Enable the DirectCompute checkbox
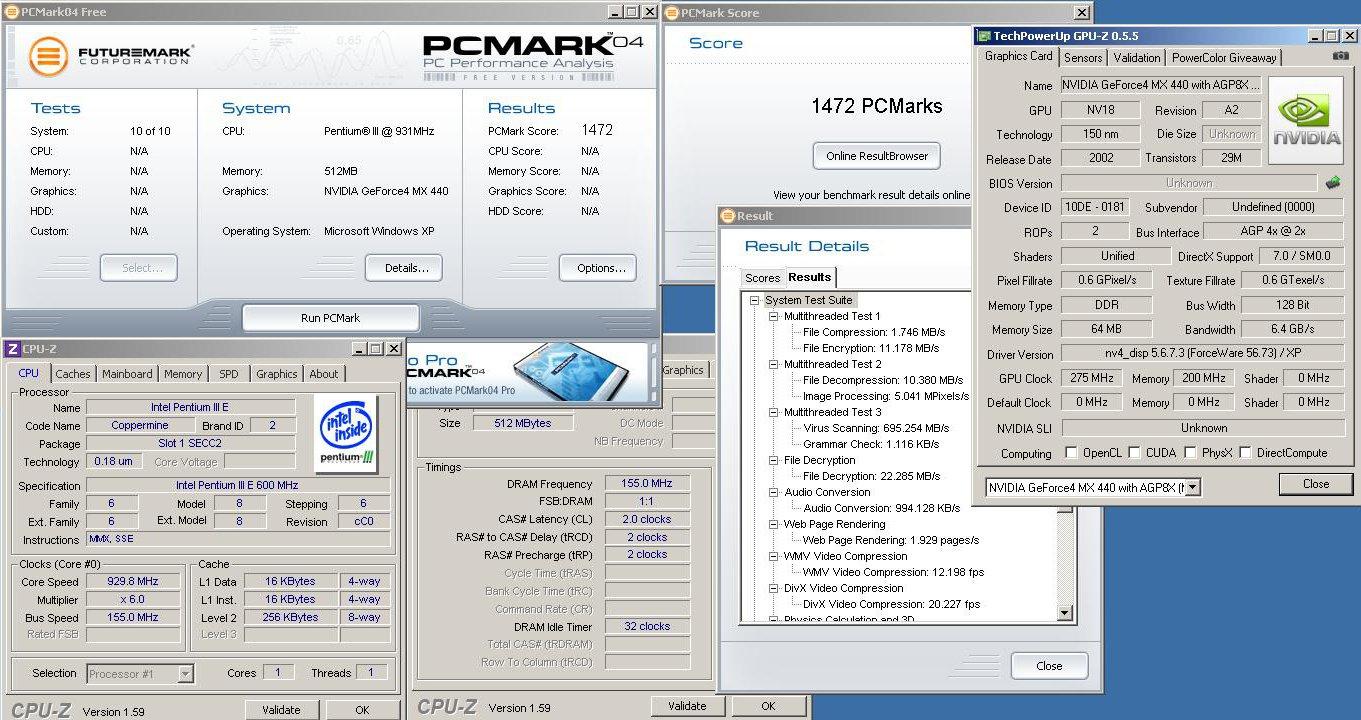The image size is (1361, 720). tap(1245, 453)
